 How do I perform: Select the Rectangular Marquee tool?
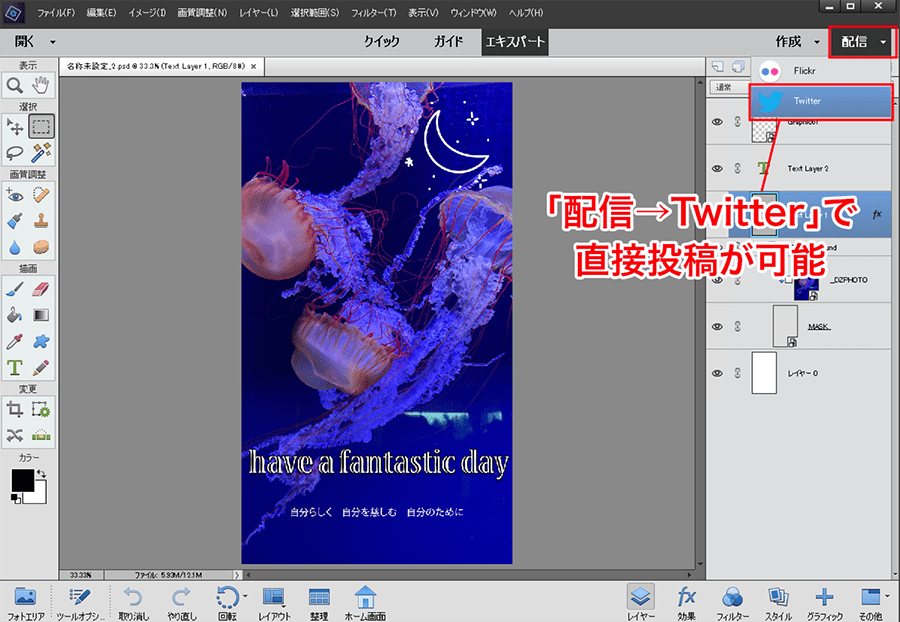click(41, 126)
